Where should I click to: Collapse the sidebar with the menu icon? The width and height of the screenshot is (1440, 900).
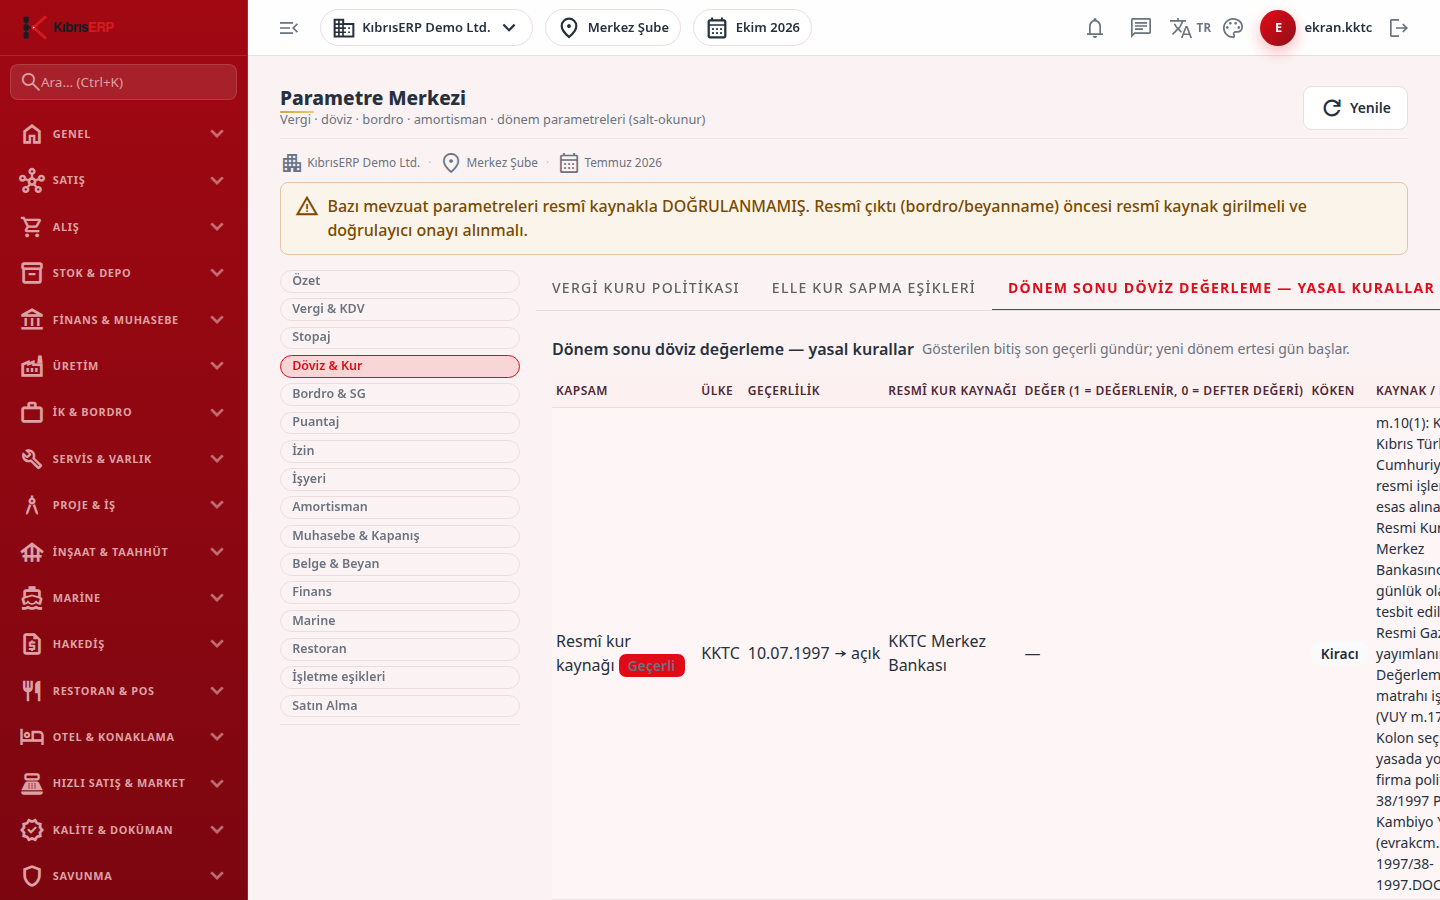pyautogui.click(x=289, y=28)
